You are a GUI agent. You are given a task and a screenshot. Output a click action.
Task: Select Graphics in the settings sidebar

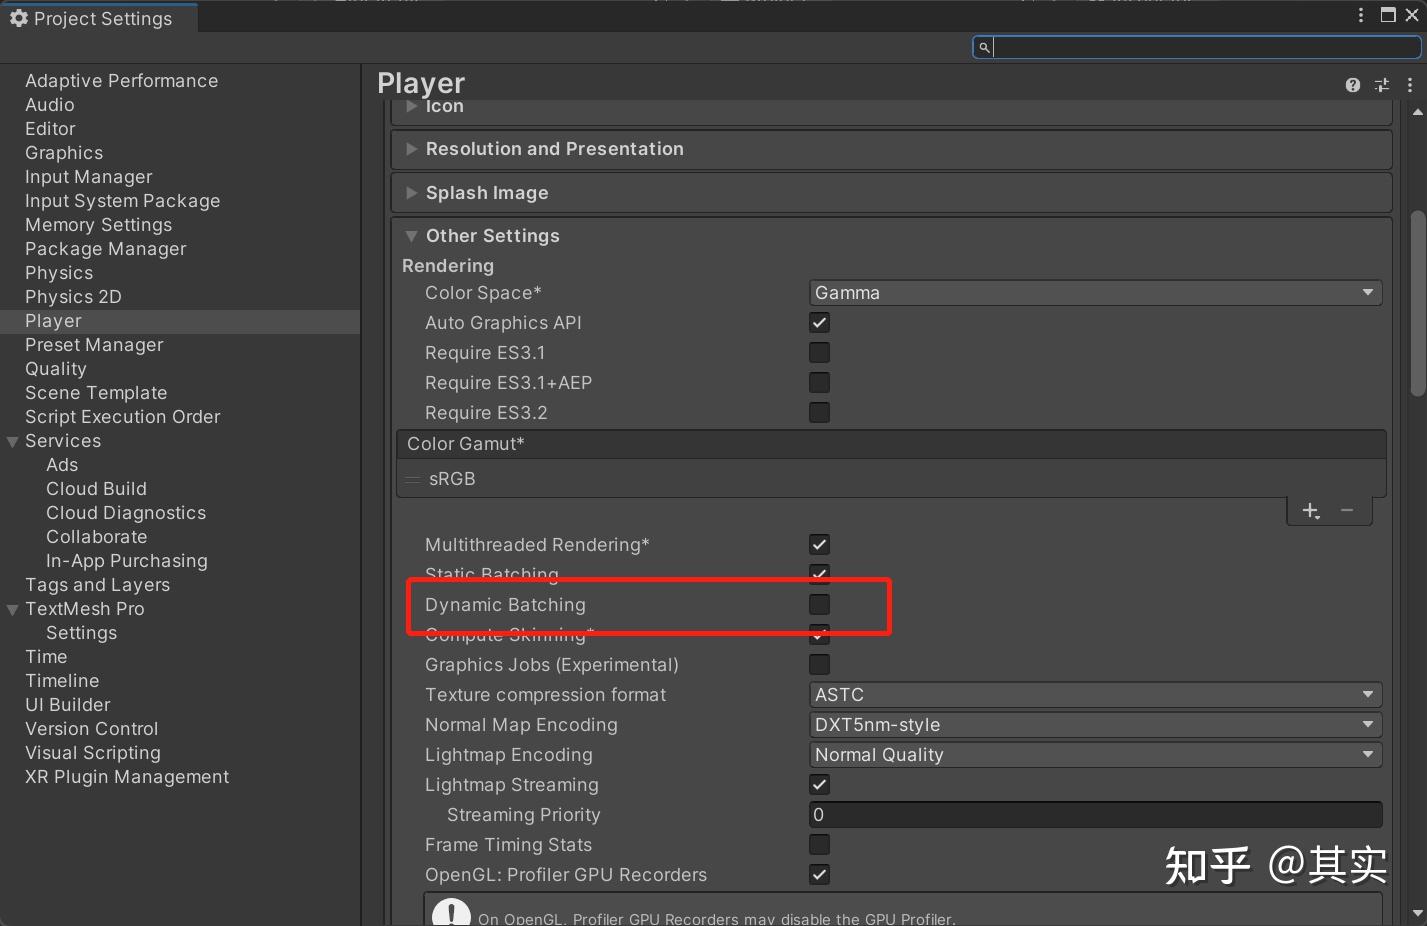[x=63, y=152]
